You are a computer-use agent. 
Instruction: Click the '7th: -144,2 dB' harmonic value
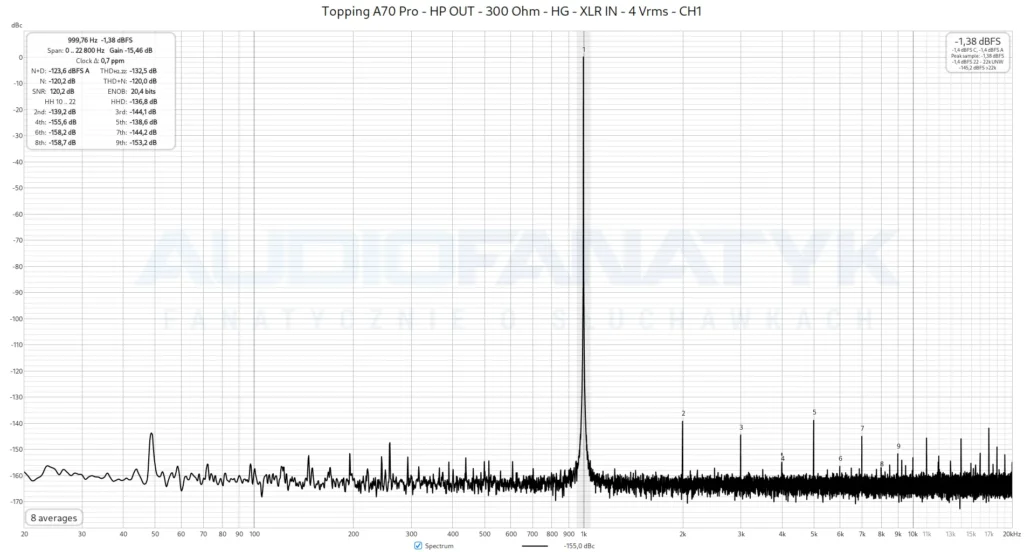pos(136,133)
